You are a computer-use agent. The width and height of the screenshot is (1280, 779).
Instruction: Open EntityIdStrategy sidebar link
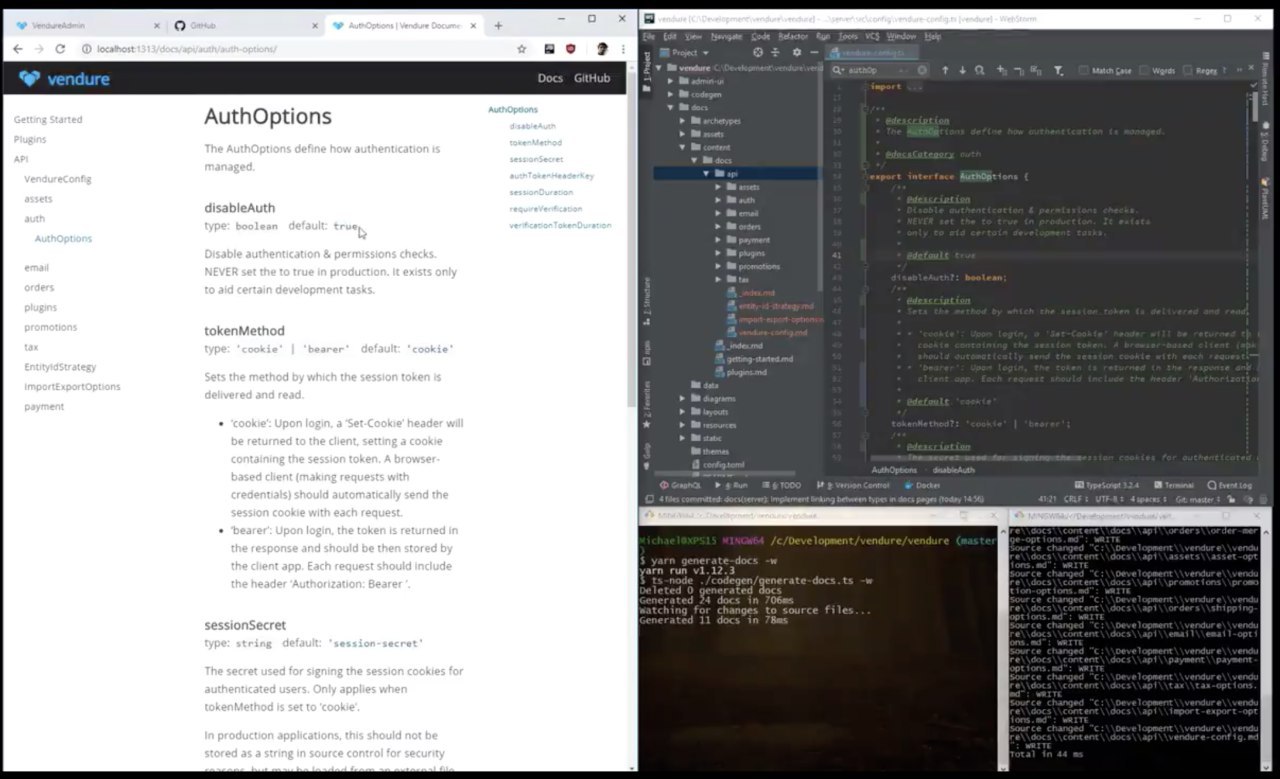[60, 367]
